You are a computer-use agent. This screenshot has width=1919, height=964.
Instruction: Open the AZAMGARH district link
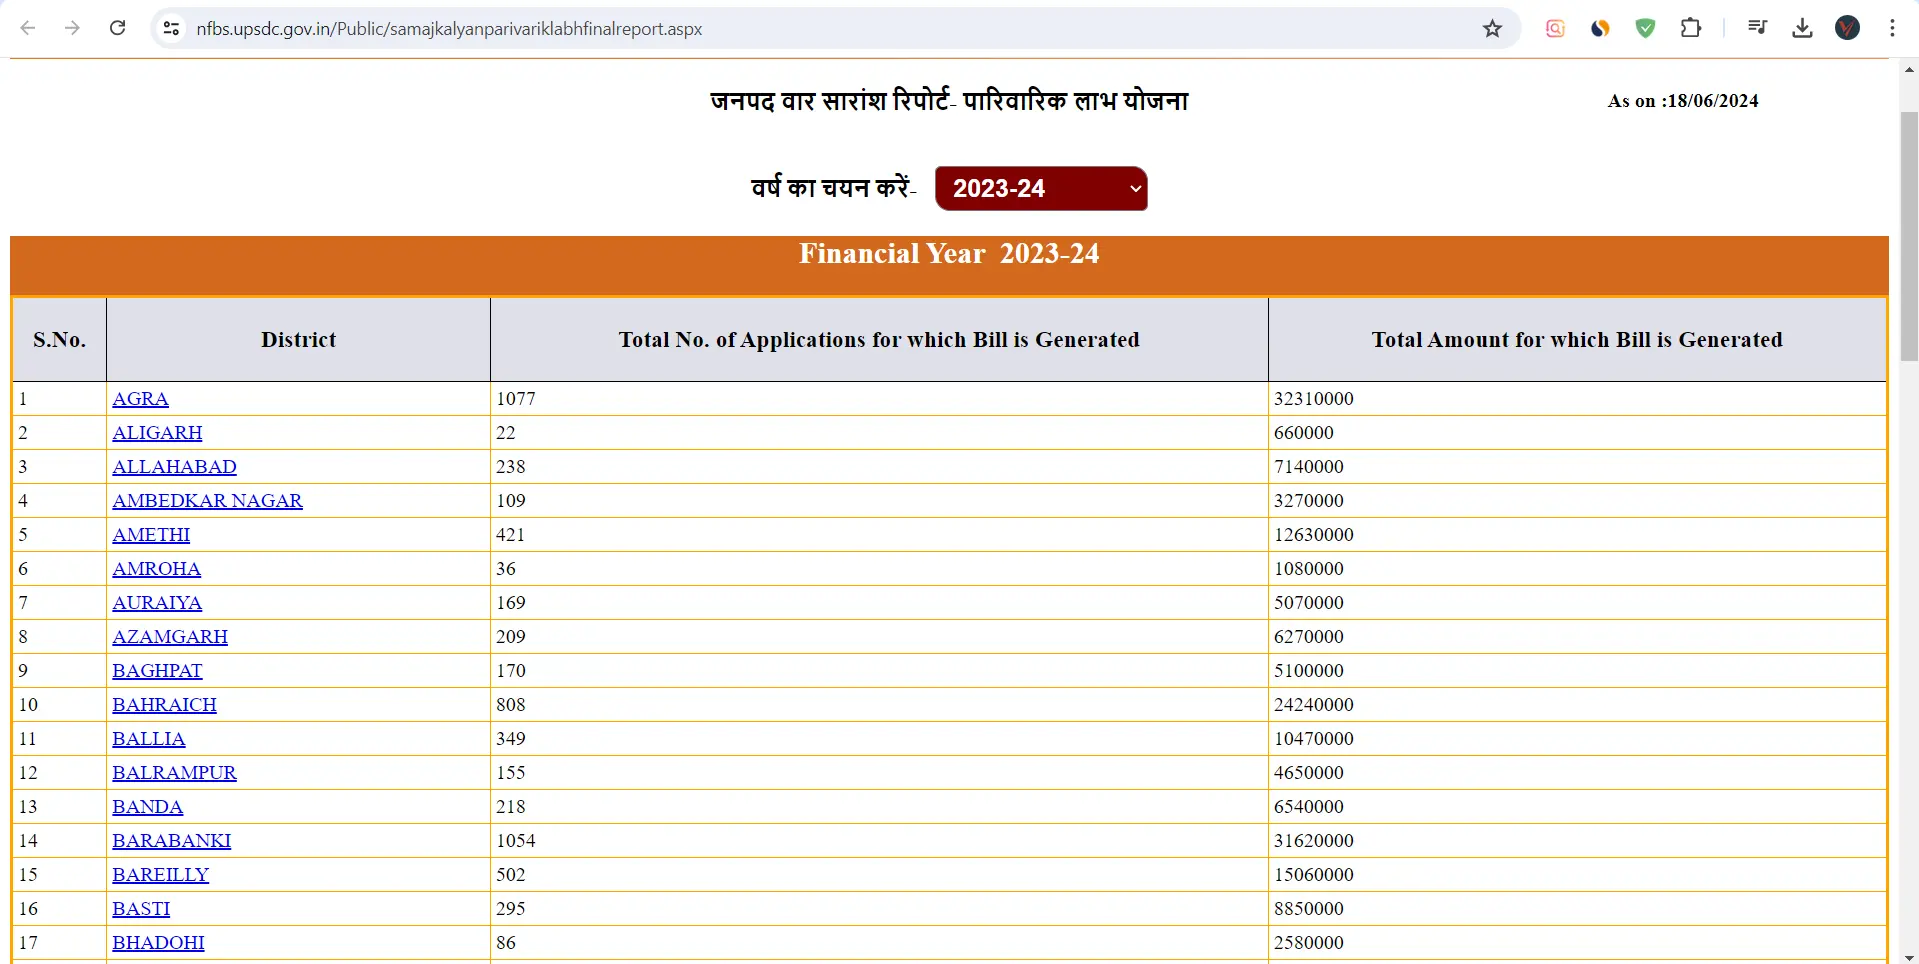coord(170,636)
